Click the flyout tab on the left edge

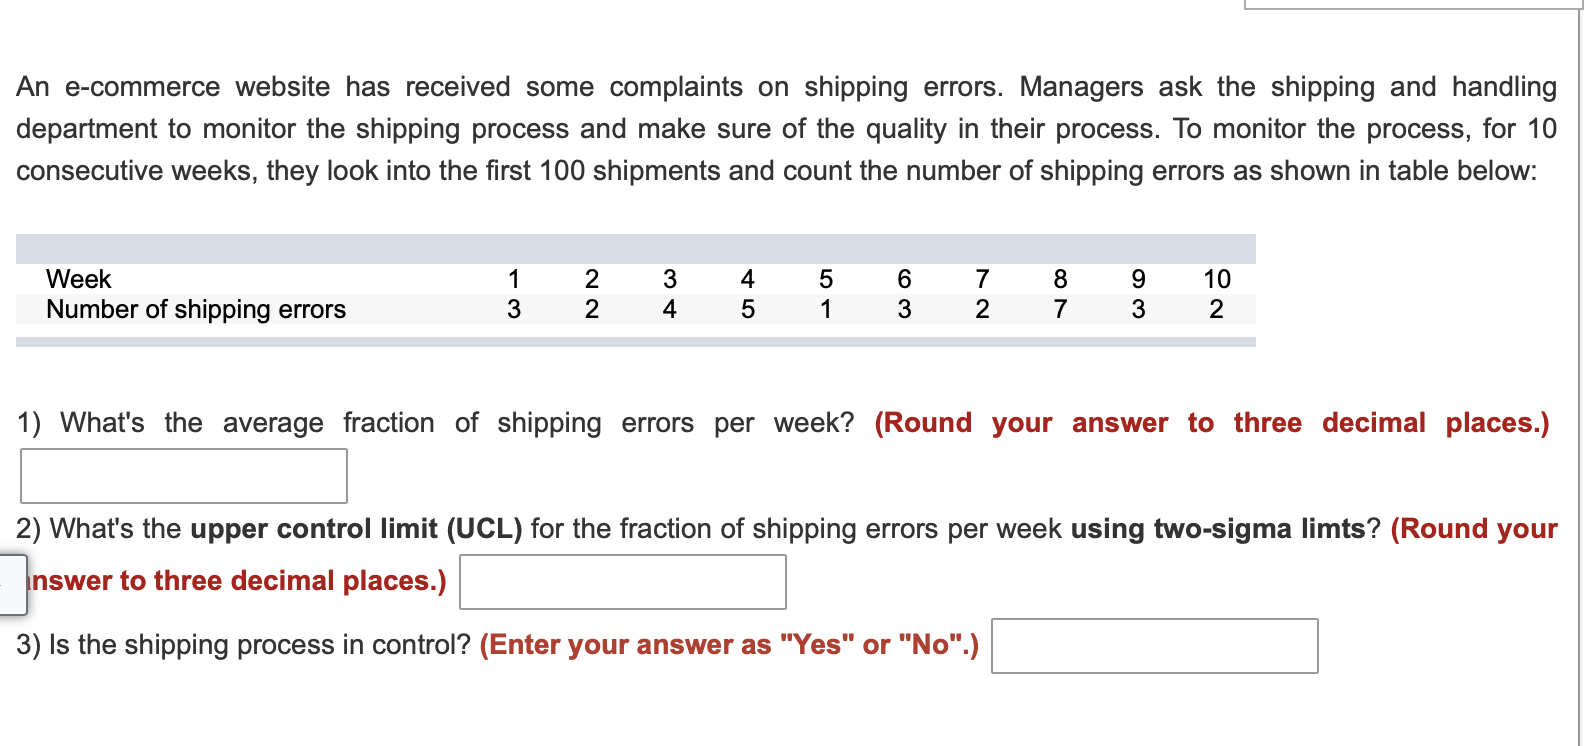coord(10,586)
